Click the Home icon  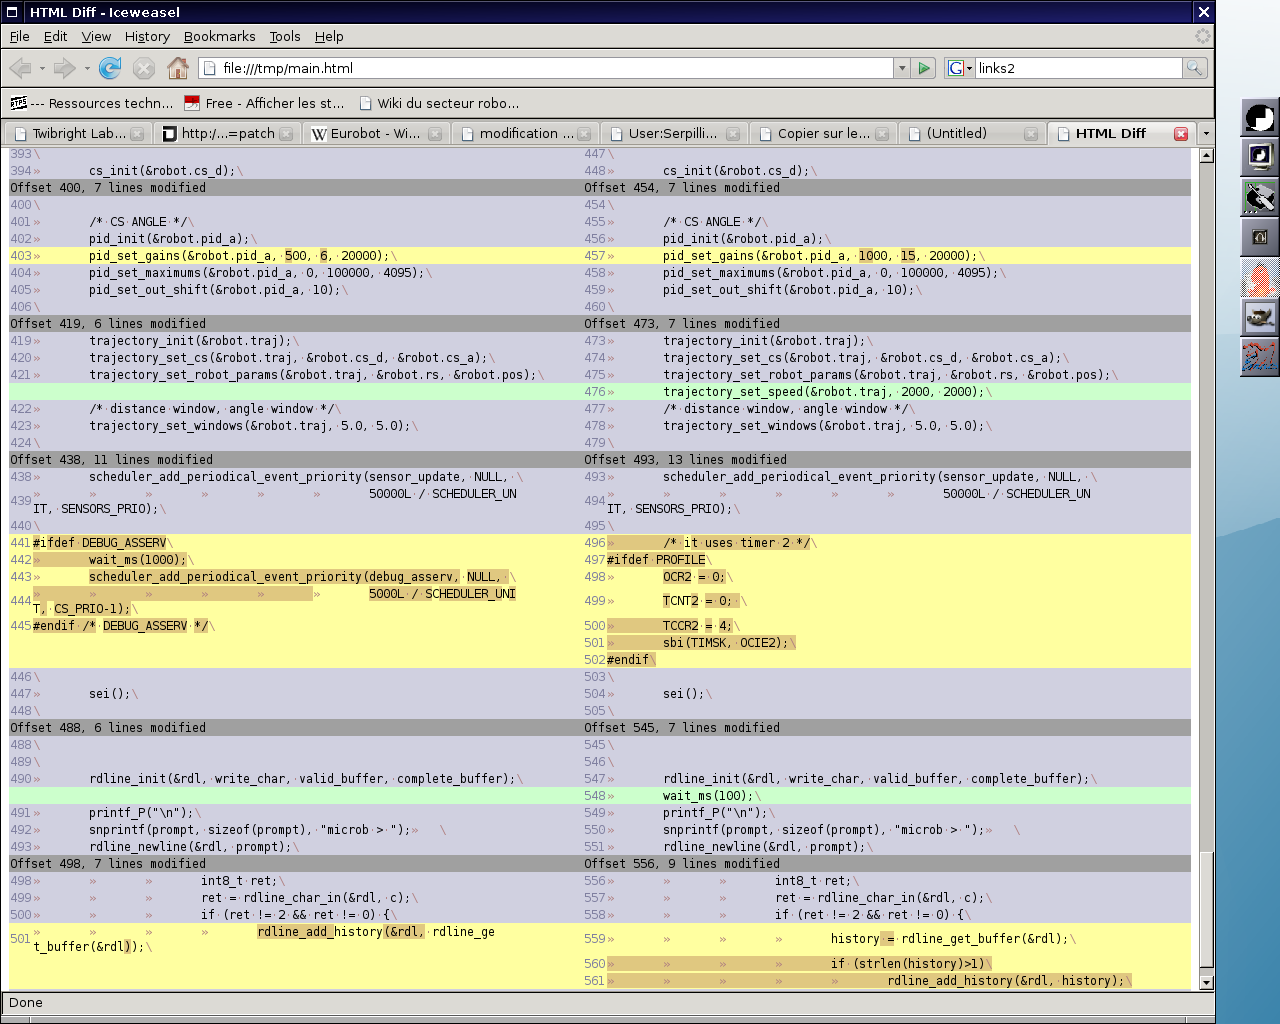(178, 68)
